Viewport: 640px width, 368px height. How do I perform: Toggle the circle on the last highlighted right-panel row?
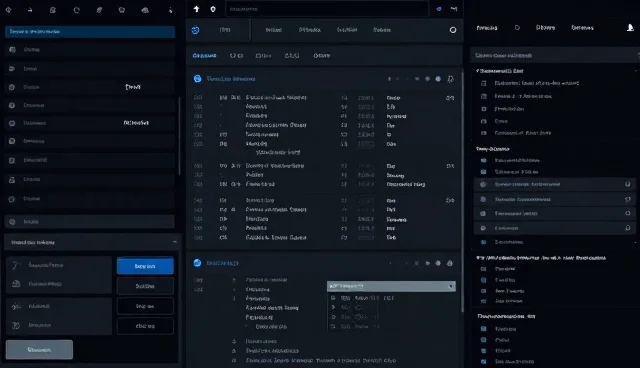point(628,228)
